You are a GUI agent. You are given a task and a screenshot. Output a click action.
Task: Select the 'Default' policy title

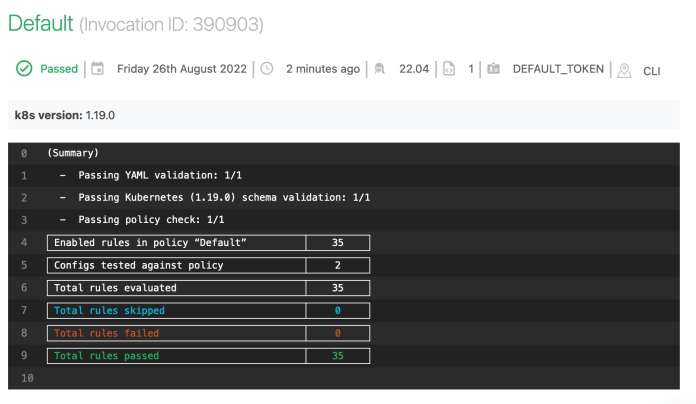pos(40,24)
